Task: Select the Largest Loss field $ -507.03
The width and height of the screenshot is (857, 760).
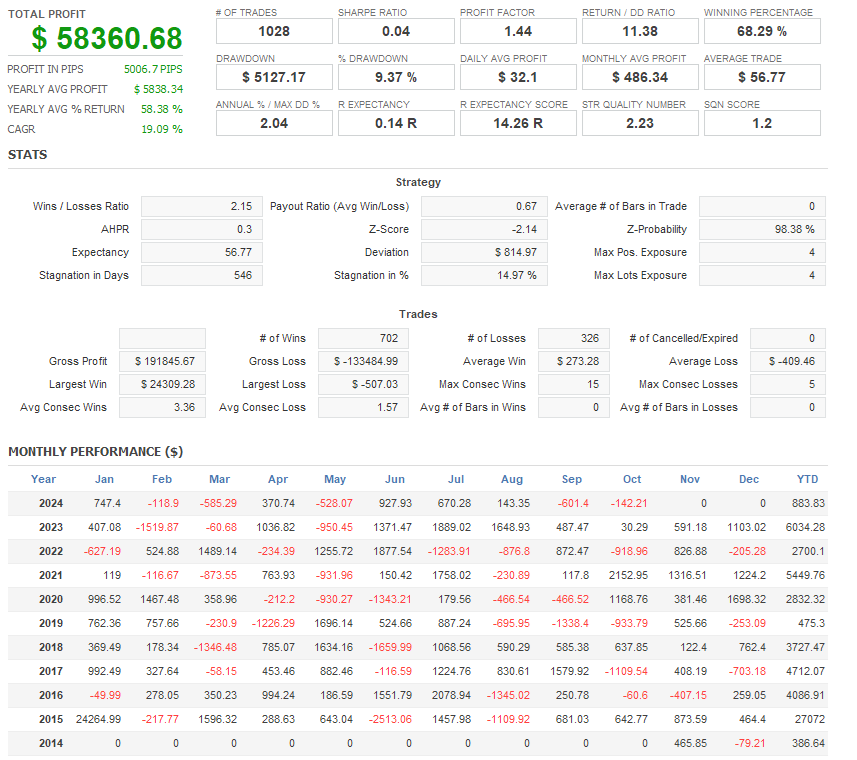Action: (x=363, y=385)
